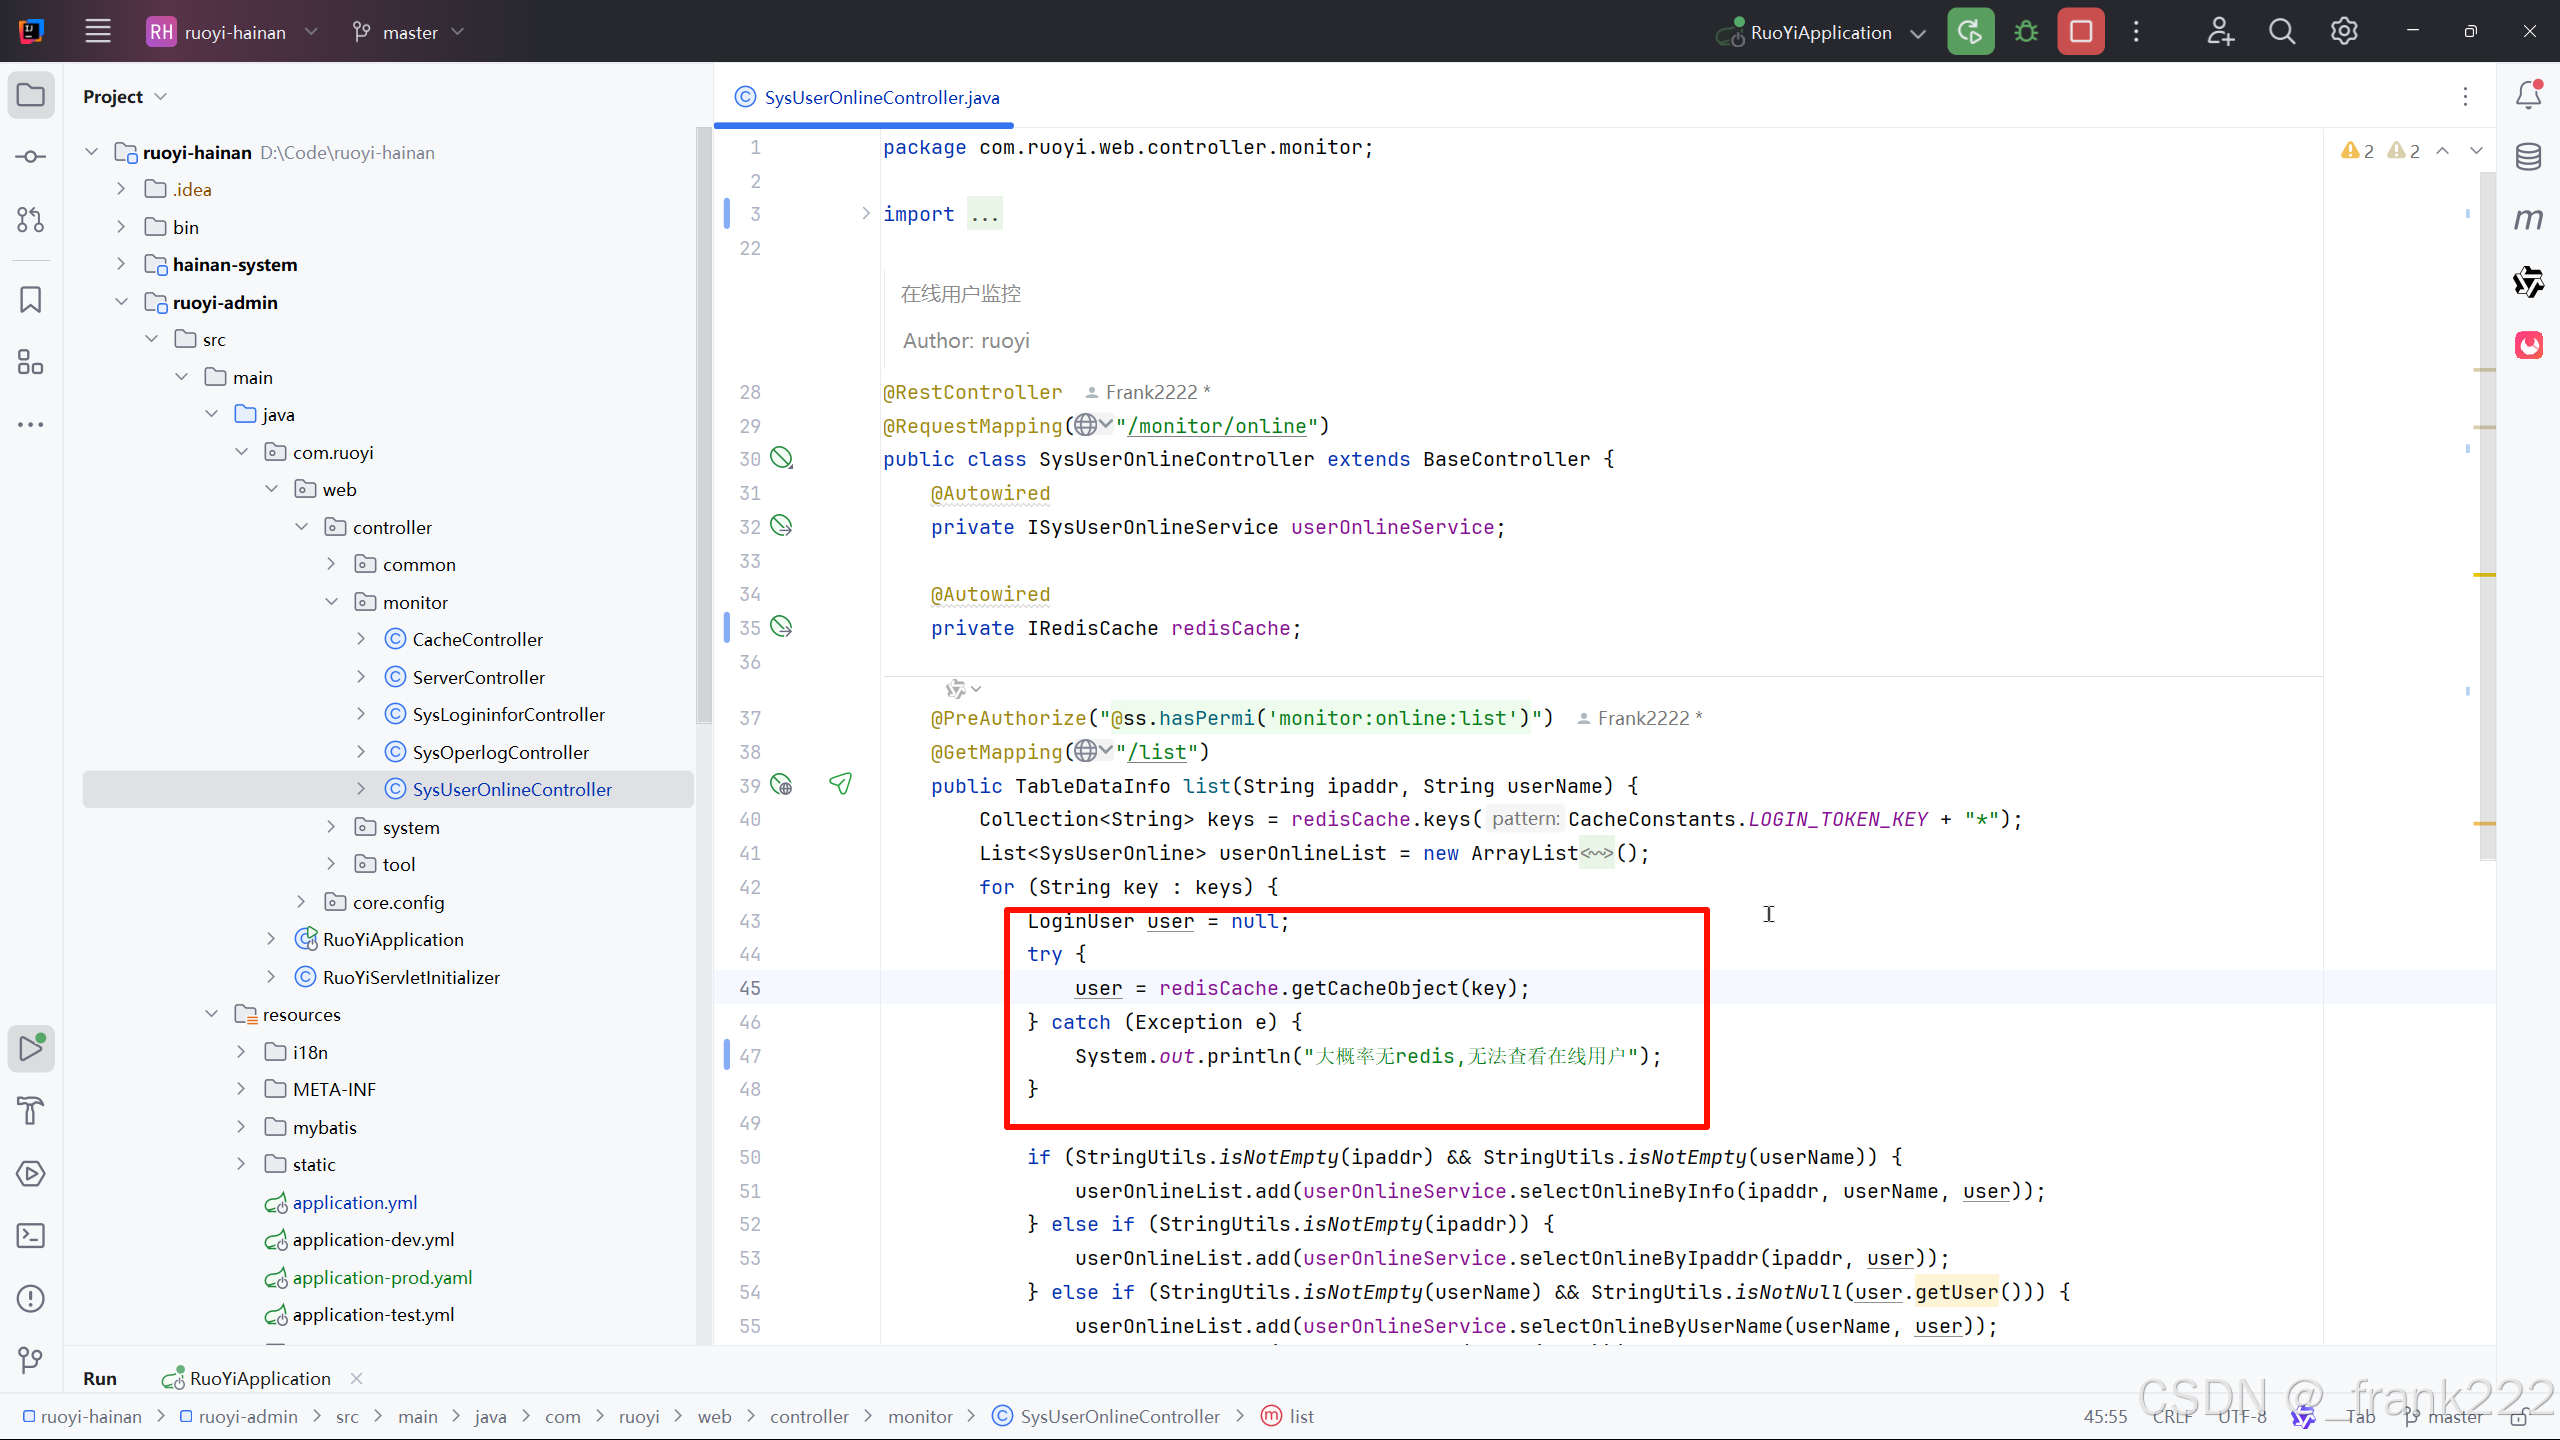This screenshot has height=1440, width=2560.
Task: Open the Notifications bell icon
Action: point(2528,95)
